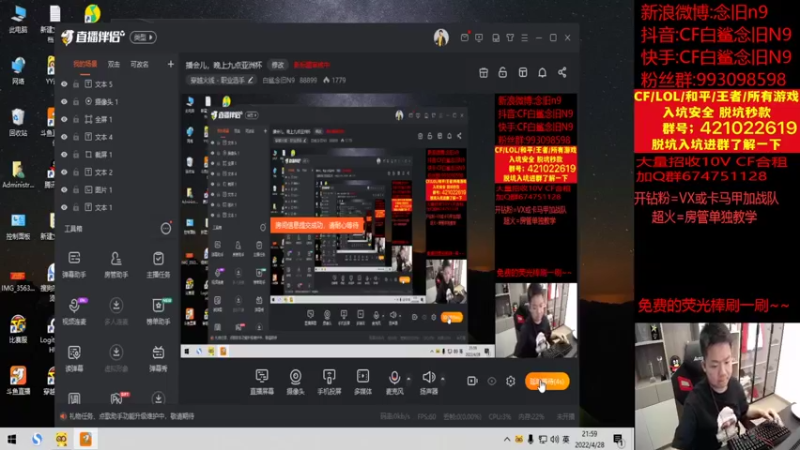The height and width of the screenshot is (450, 800).
Task: Open the 弹幕助手 tool
Action: point(74,263)
